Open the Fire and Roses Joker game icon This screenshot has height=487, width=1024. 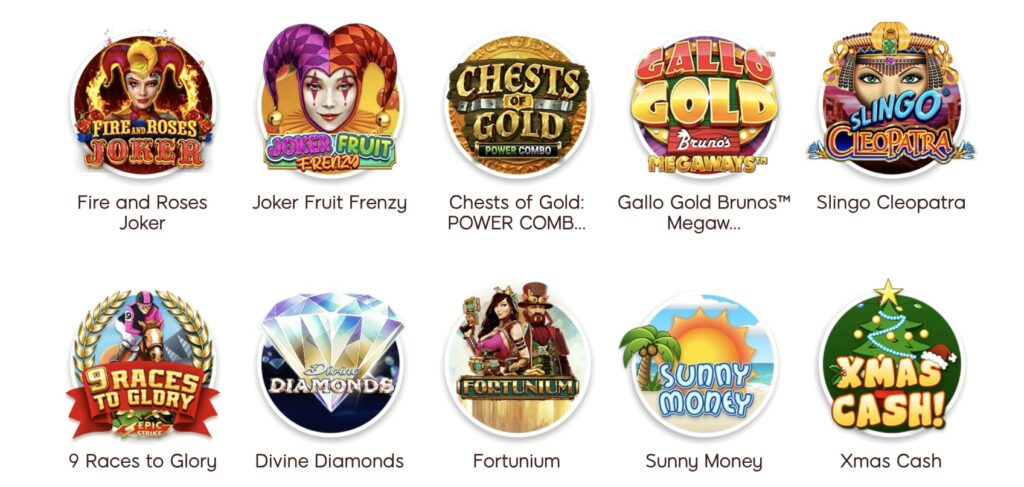(x=142, y=104)
